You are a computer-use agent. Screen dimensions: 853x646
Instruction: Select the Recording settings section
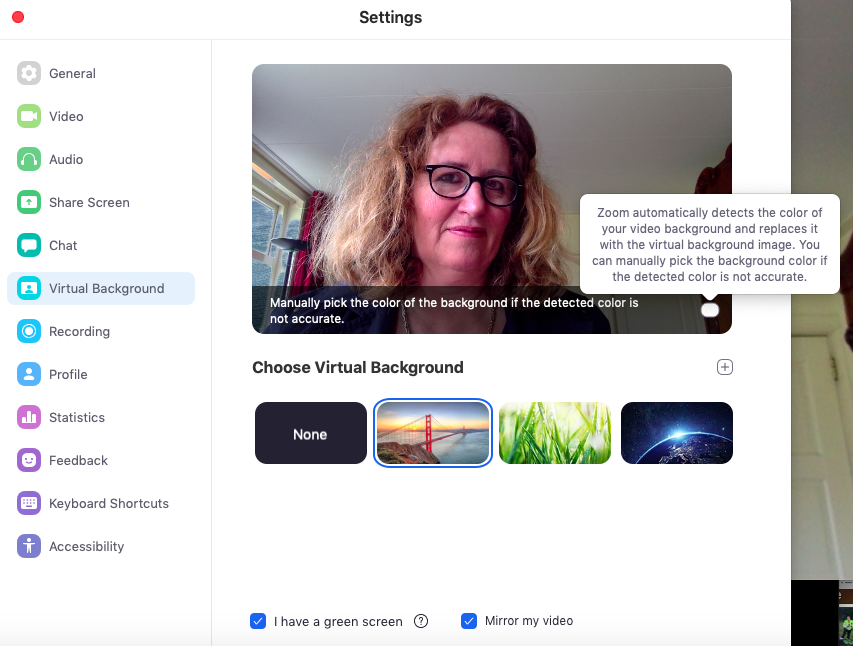pyautogui.click(x=79, y=331)
